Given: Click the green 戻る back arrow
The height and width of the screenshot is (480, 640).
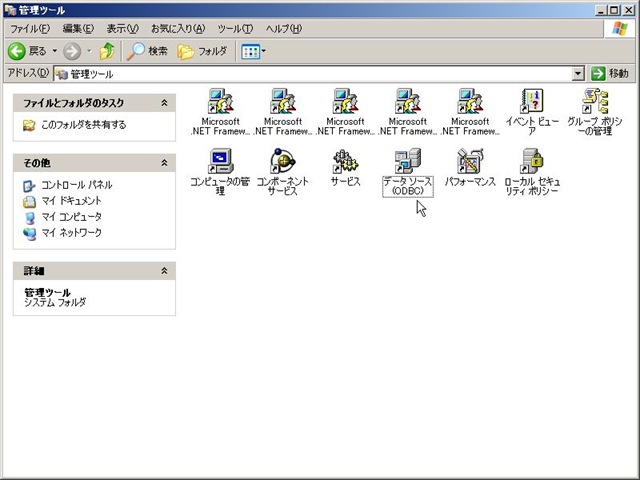Looking at the screenshot, I should (x=17, y=51).
